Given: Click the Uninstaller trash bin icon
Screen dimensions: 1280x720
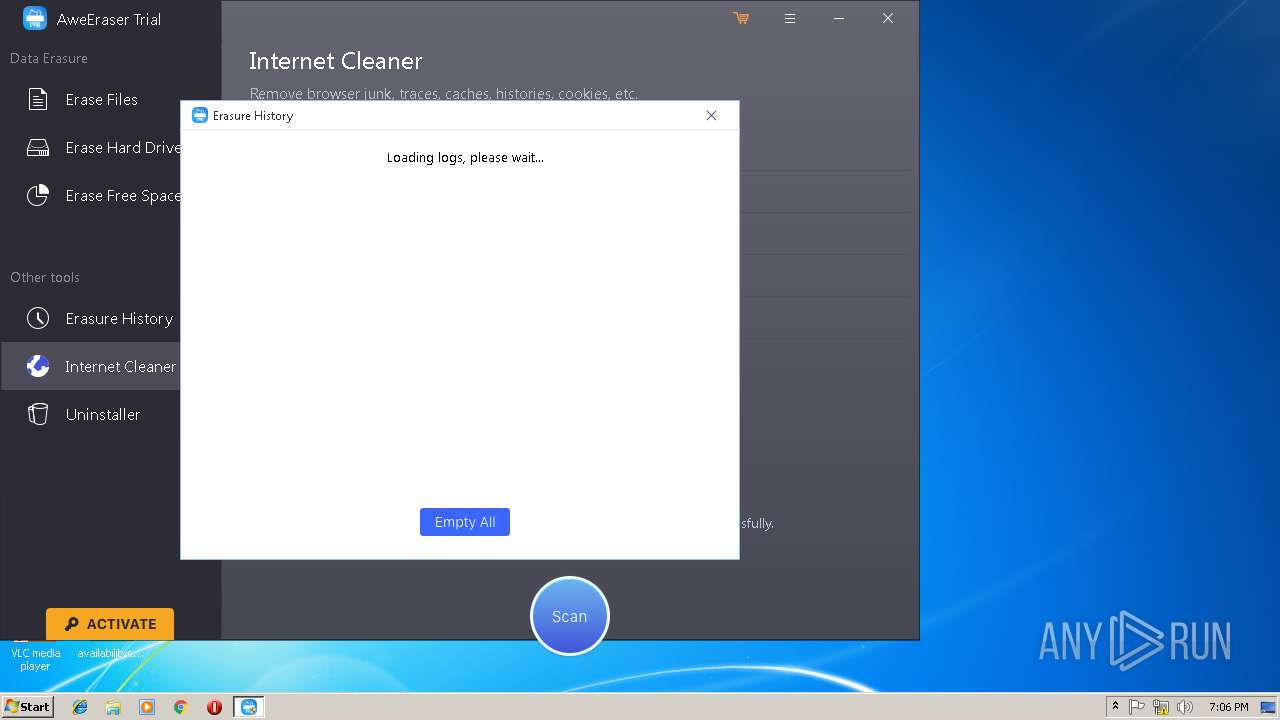Looking at the screenshot, I should (x=38, y=415).
